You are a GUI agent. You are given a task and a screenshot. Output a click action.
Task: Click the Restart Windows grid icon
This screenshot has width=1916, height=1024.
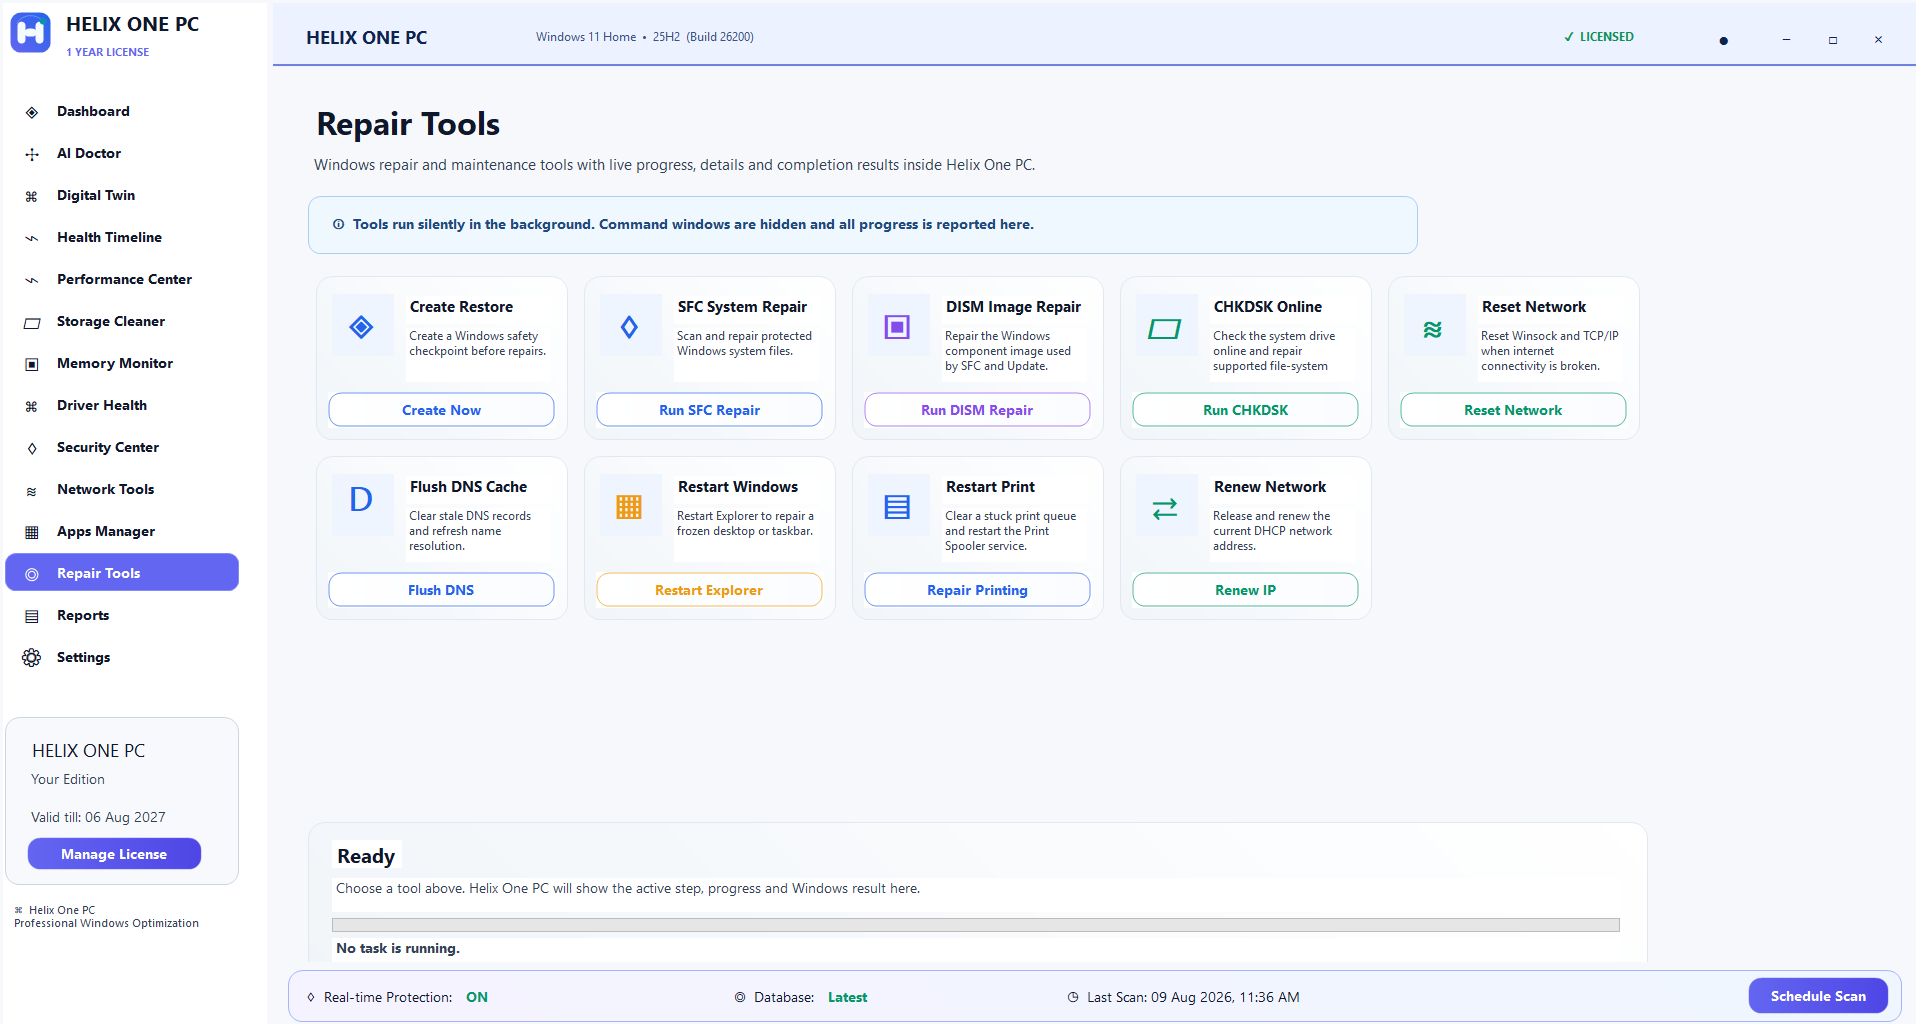(x=629, y=507)
